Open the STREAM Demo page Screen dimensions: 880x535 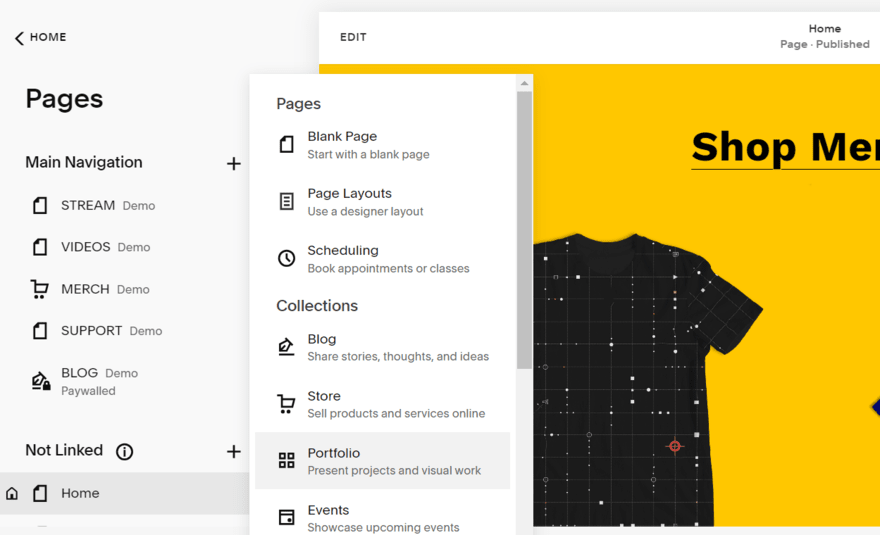click(125, 205)
